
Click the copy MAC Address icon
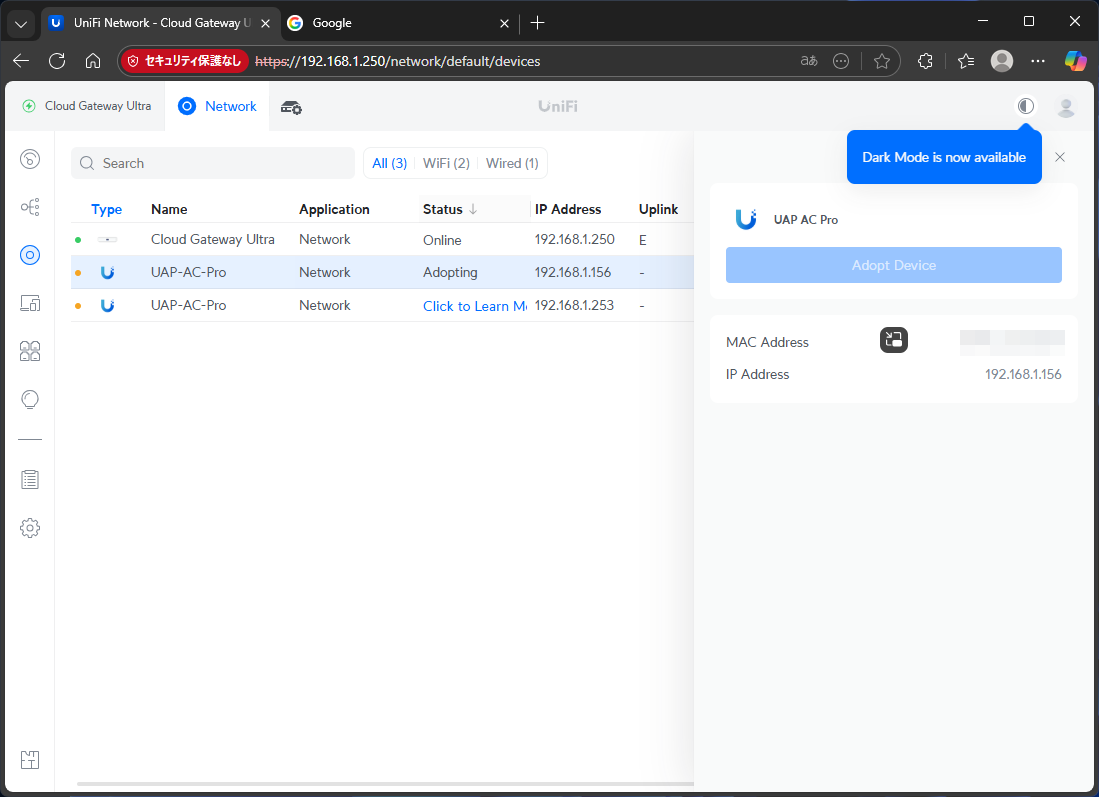coord(893,341)
